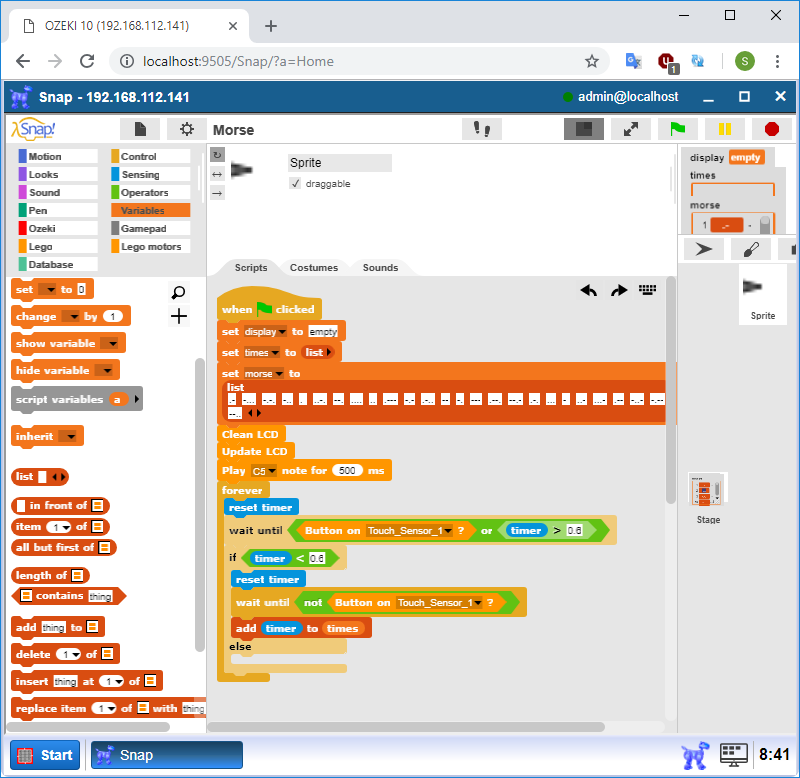Open the Sensing block category

pos(151,174)
